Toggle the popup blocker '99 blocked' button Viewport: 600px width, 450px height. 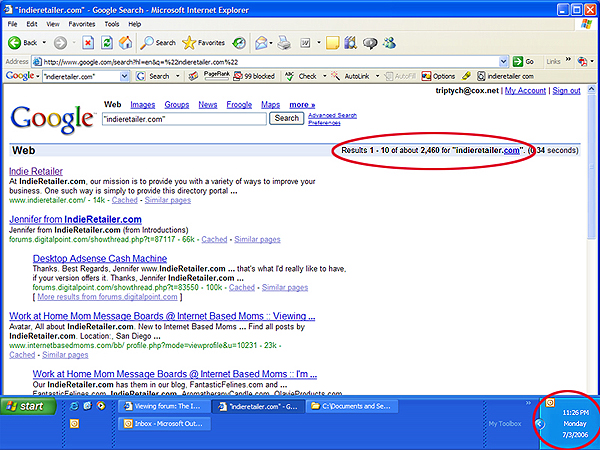[x=254, y=76]
